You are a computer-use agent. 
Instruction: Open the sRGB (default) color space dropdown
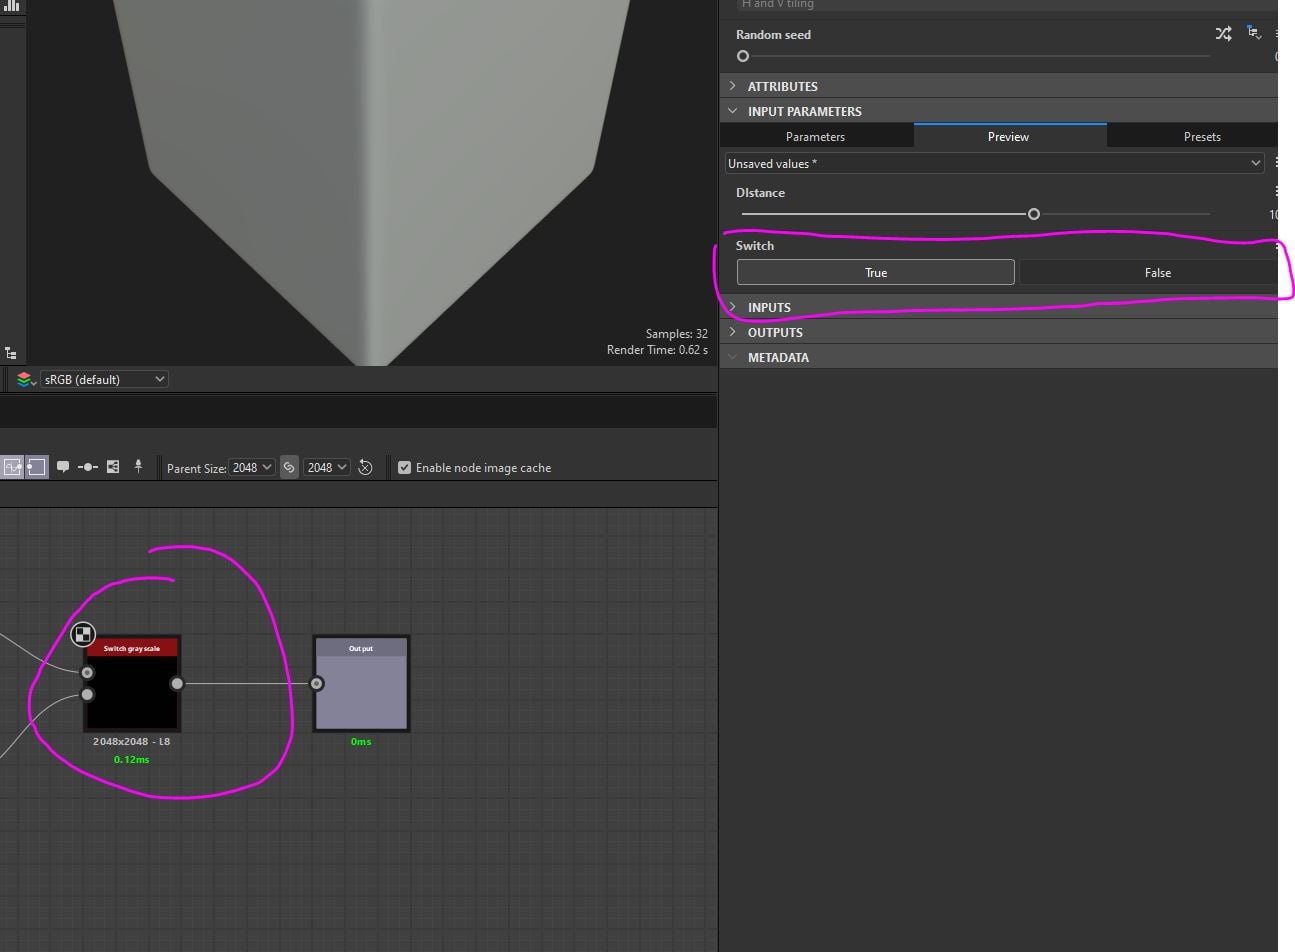[104, 380]
